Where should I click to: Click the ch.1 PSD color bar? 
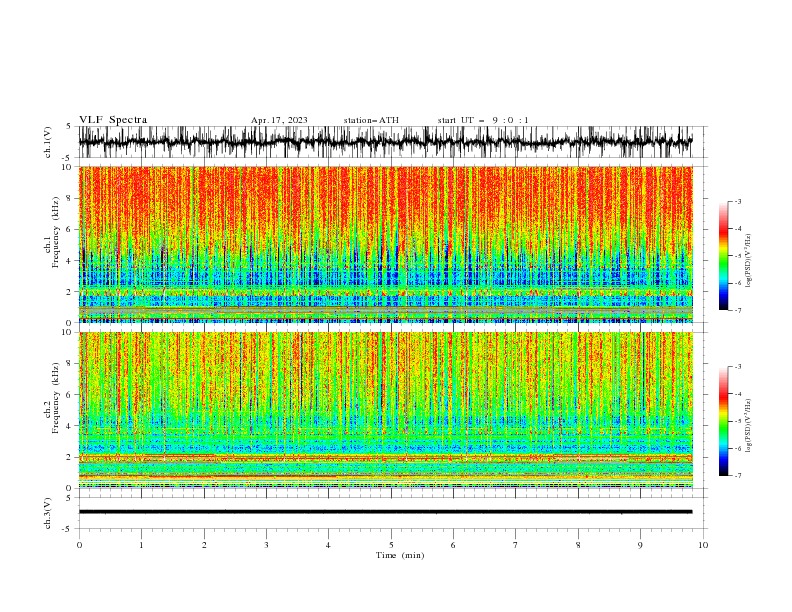[723, 256]
